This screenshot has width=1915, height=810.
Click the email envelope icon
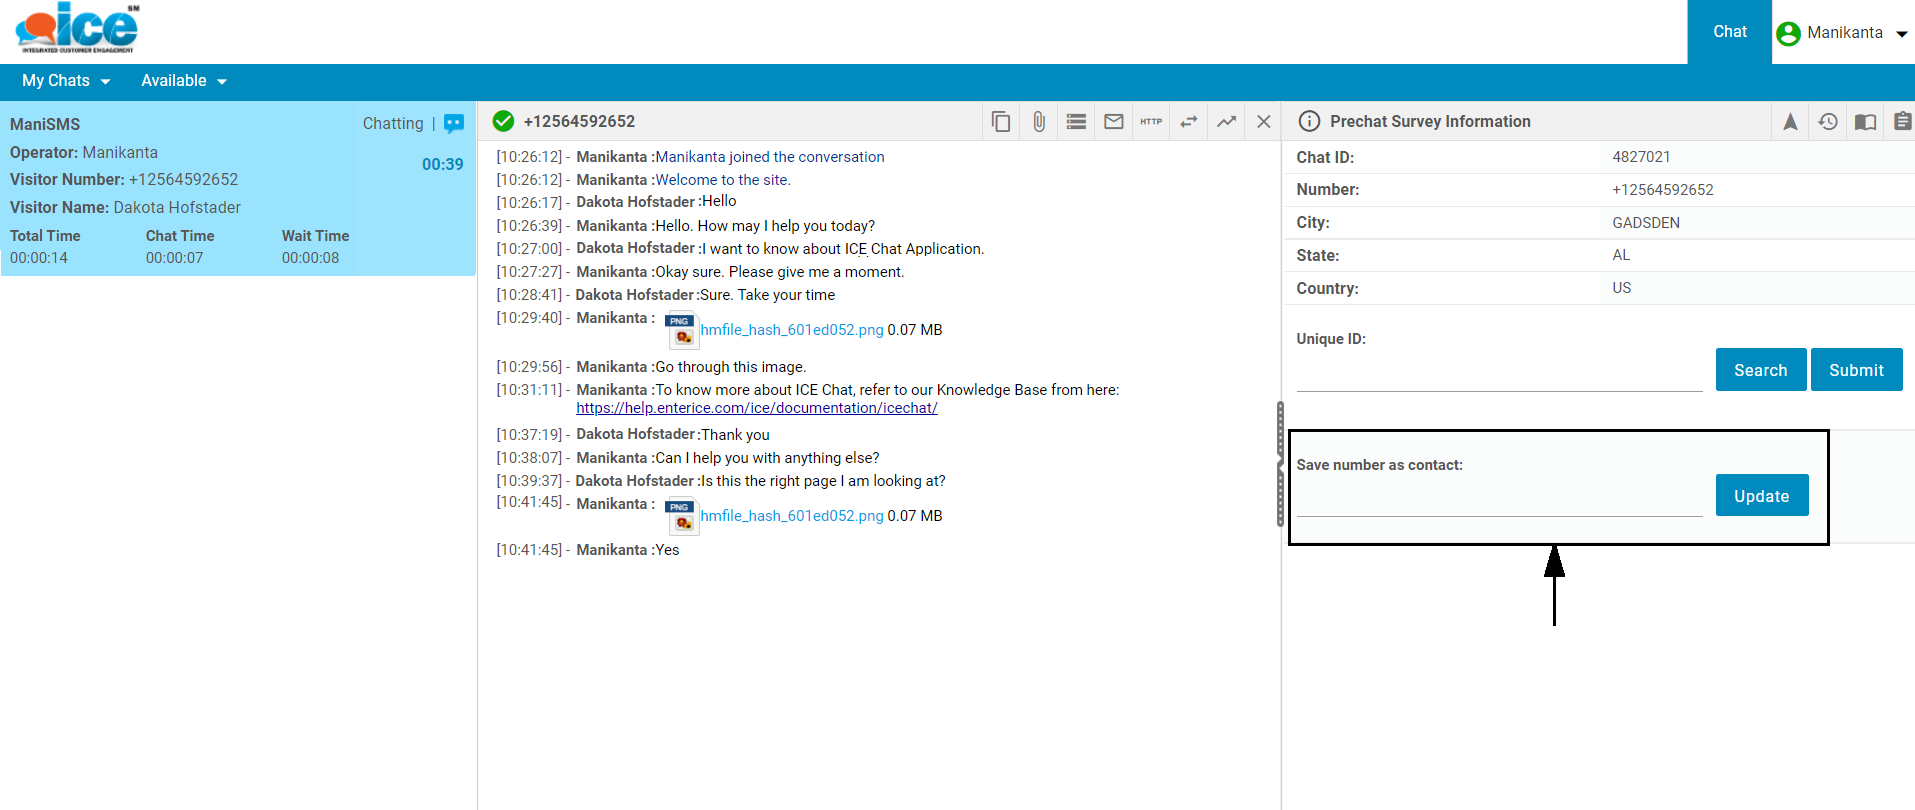tap(1113, 122)
